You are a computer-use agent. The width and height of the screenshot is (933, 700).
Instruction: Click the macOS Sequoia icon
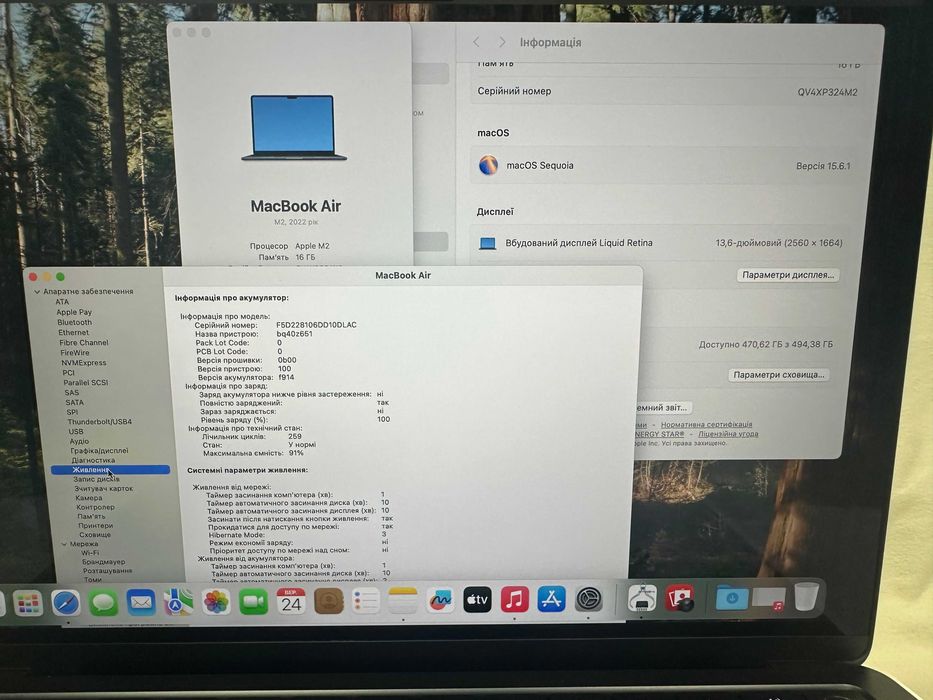[489, 165]
